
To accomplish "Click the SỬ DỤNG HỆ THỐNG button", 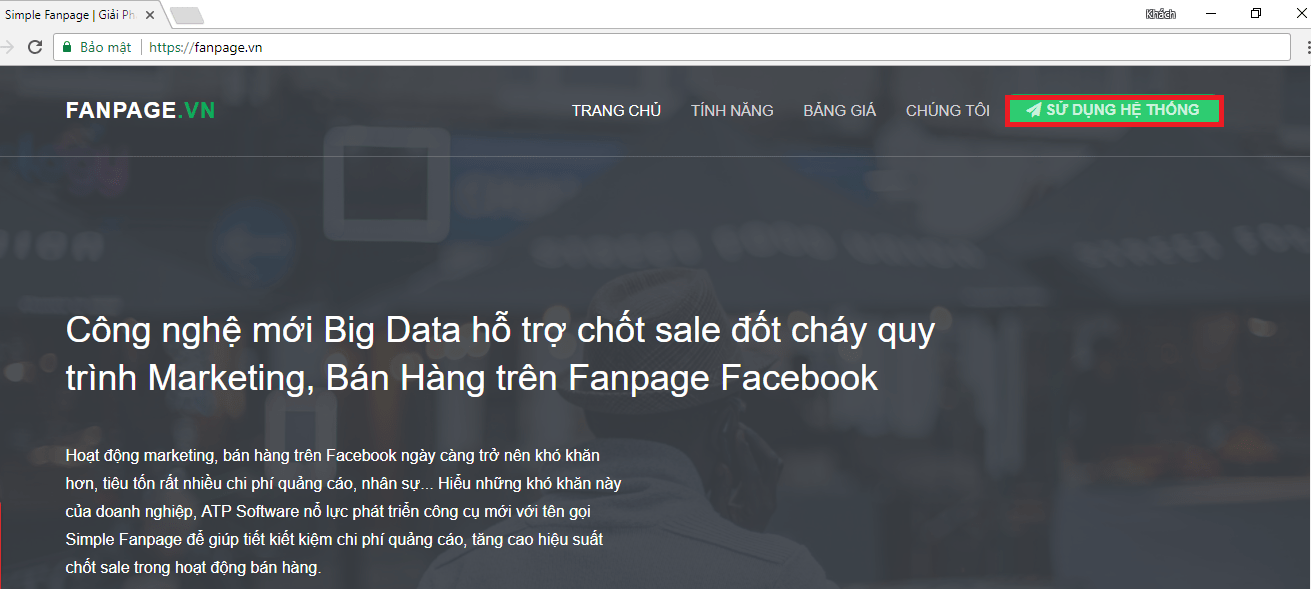I will (x=1114, y=110).
